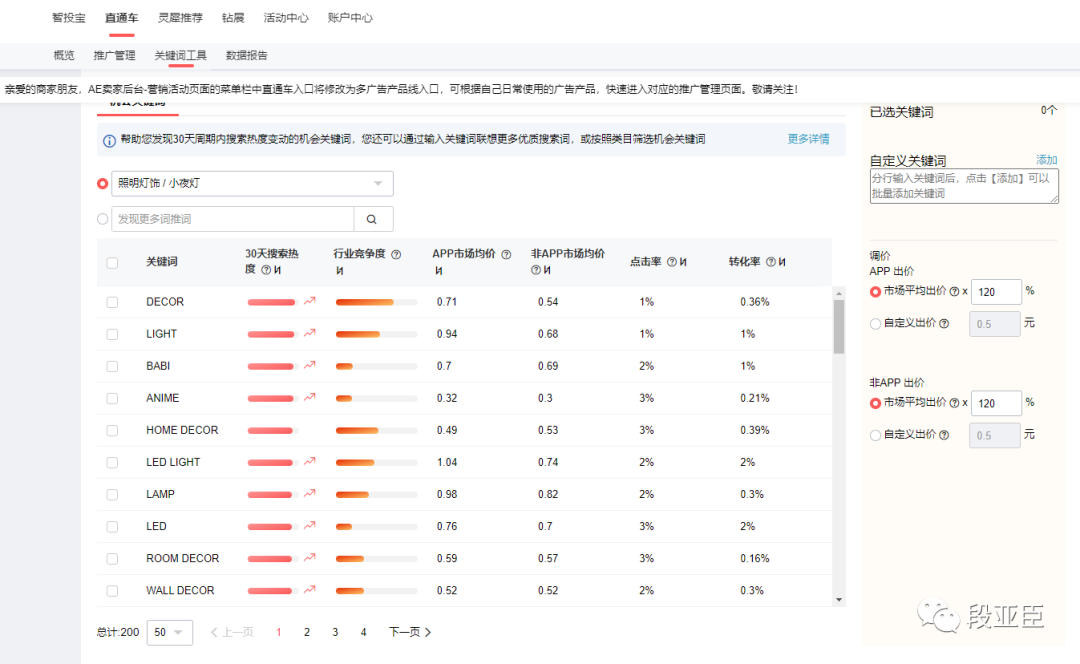The height and width of the screenshot is (664, 1080).
Task: Click the info icon before the 30天机会关键词 tip
Action: [110, 138]
